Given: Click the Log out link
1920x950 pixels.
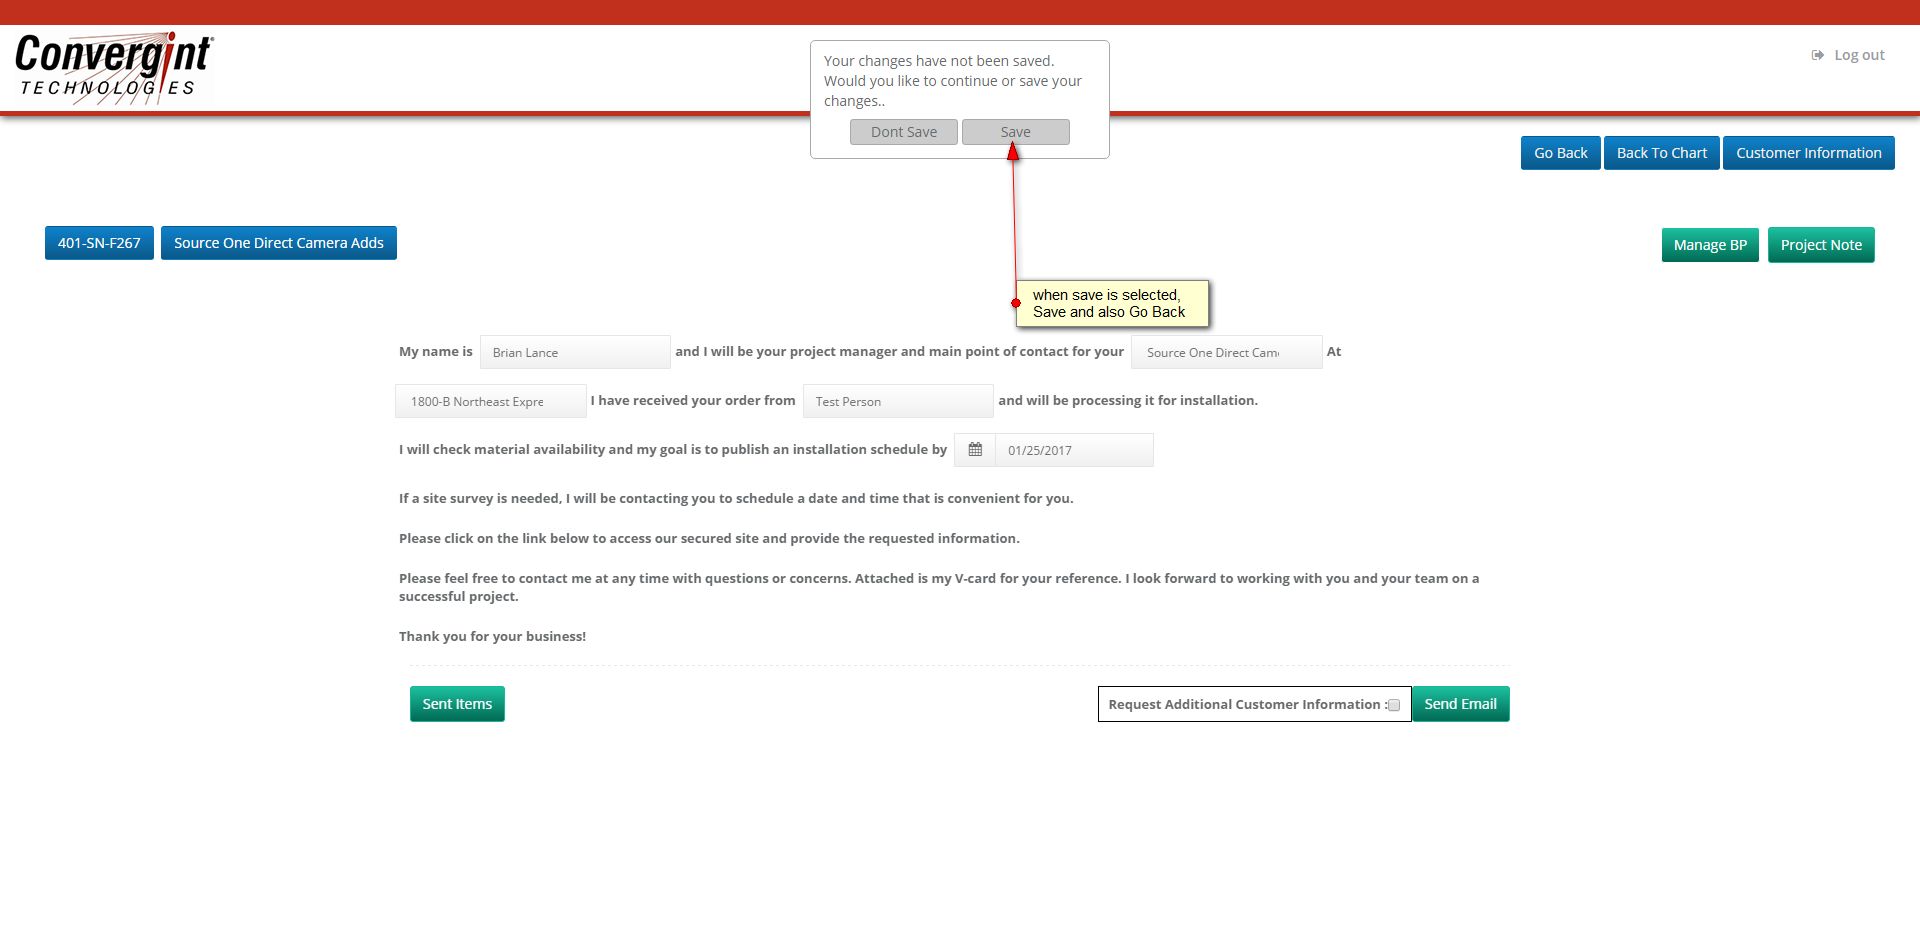Looking at the screenshot, I should point(1848,55).
